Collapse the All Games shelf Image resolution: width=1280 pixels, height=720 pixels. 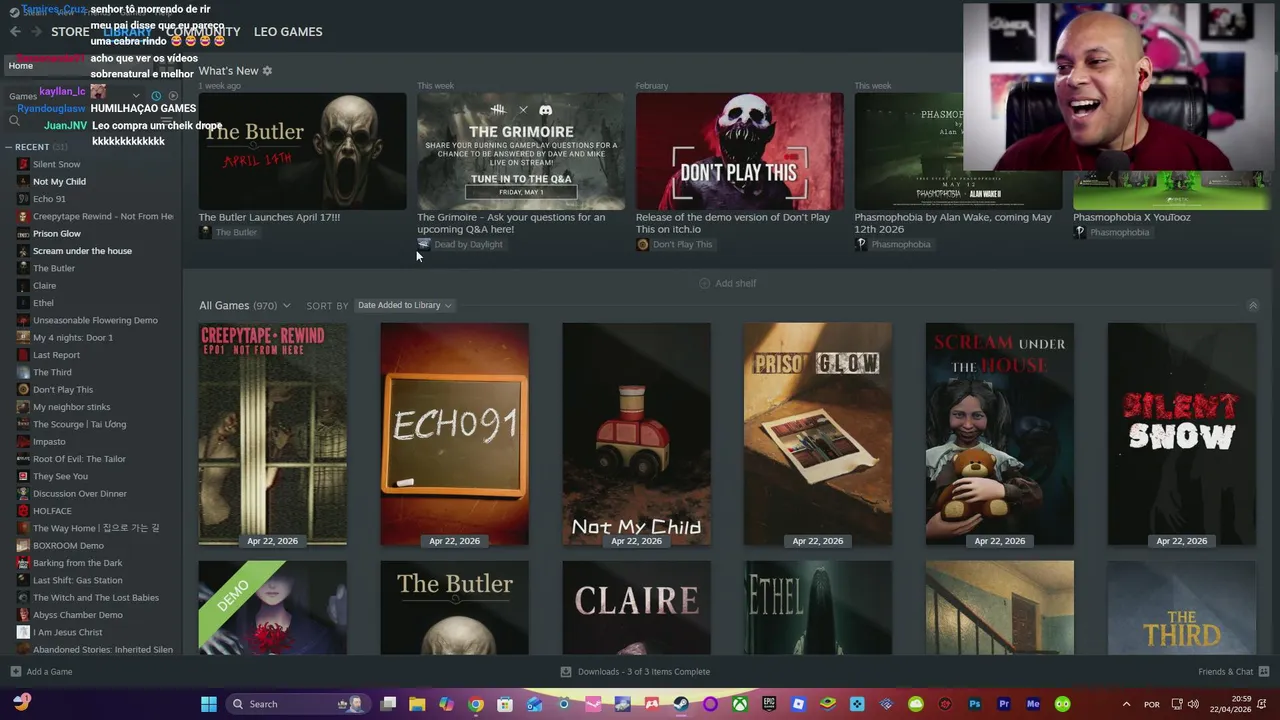[1253, 305]
